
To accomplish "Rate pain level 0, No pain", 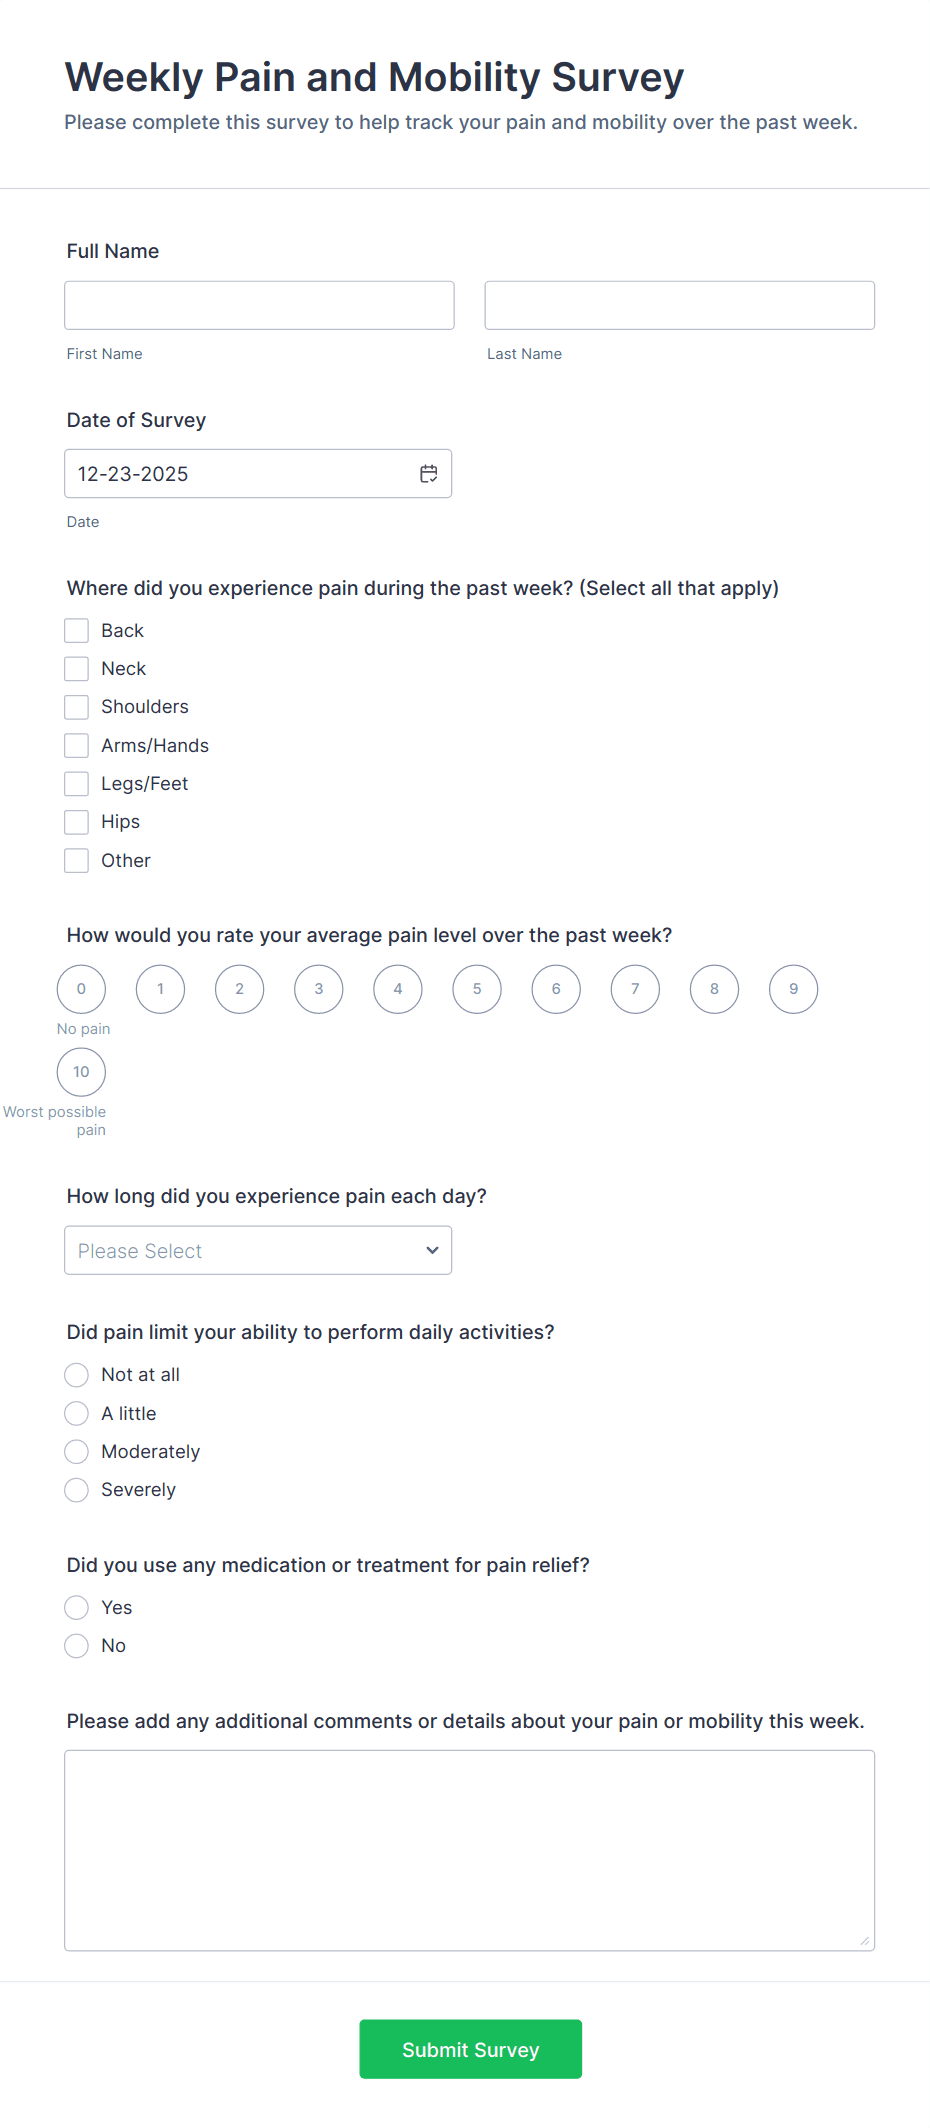I will [81, 989].
